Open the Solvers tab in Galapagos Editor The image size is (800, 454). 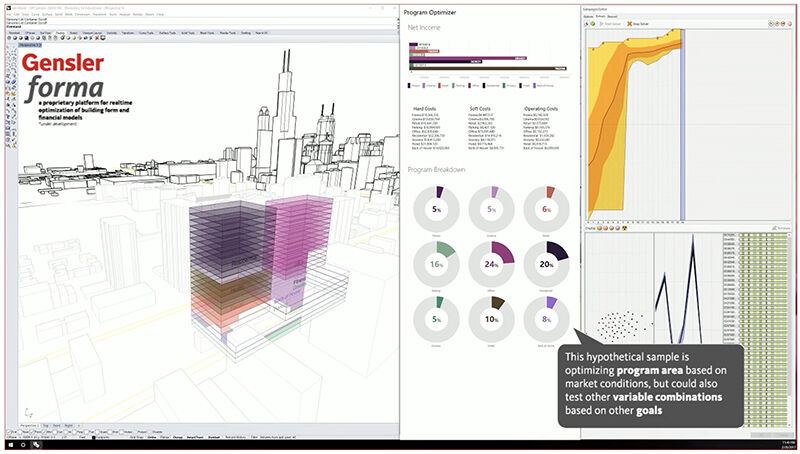(x=601, y=16)
